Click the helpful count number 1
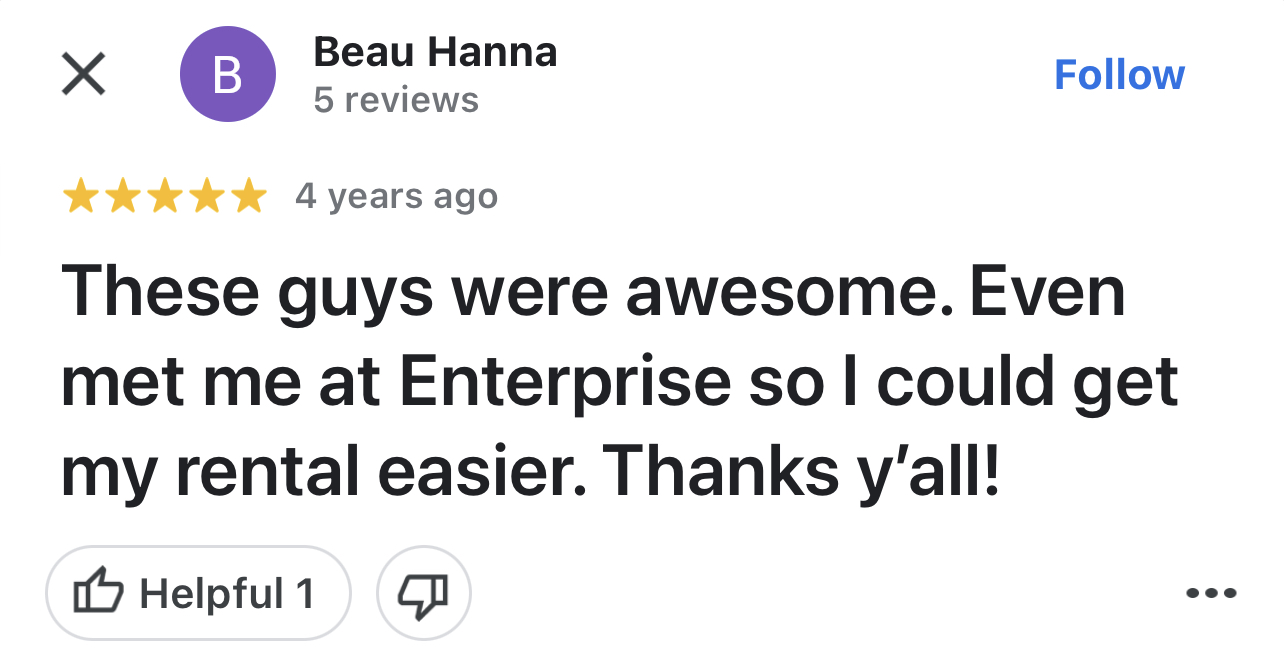 click(304, 593)
